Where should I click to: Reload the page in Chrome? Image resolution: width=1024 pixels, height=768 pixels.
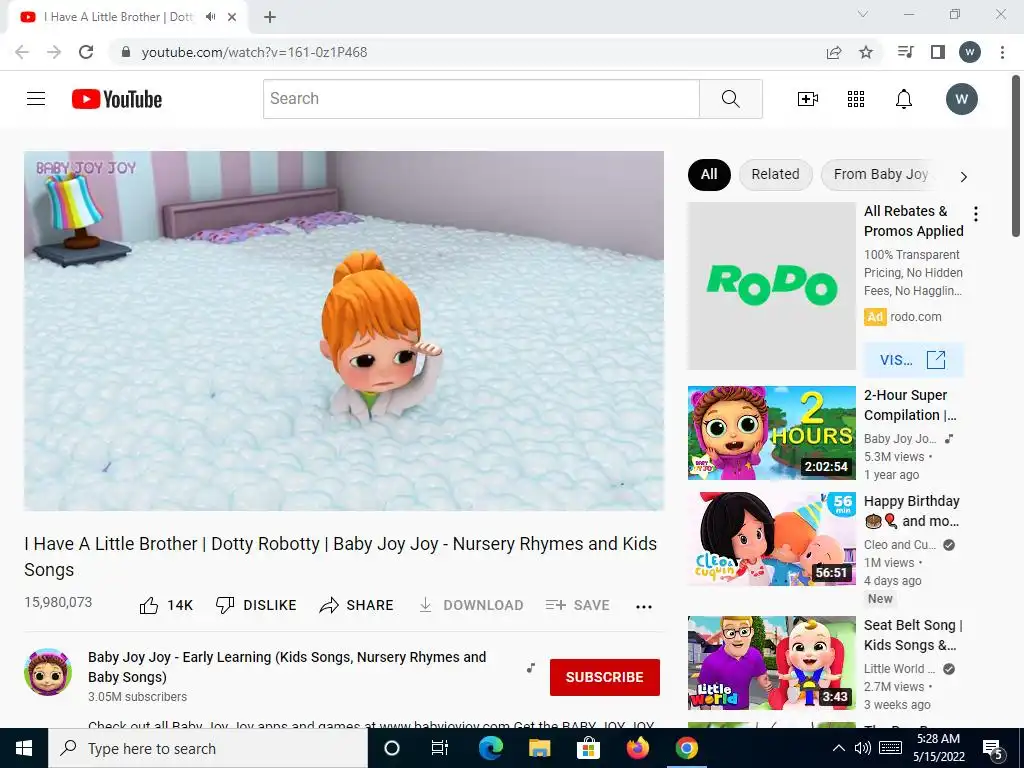pos(86,52)
